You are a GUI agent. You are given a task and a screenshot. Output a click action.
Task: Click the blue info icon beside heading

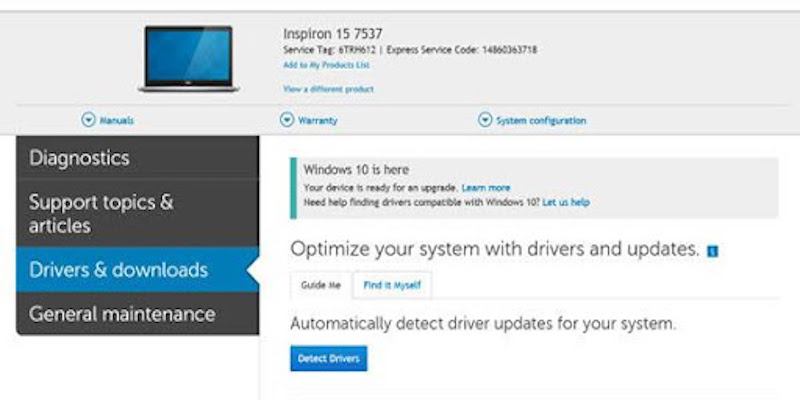712,251
